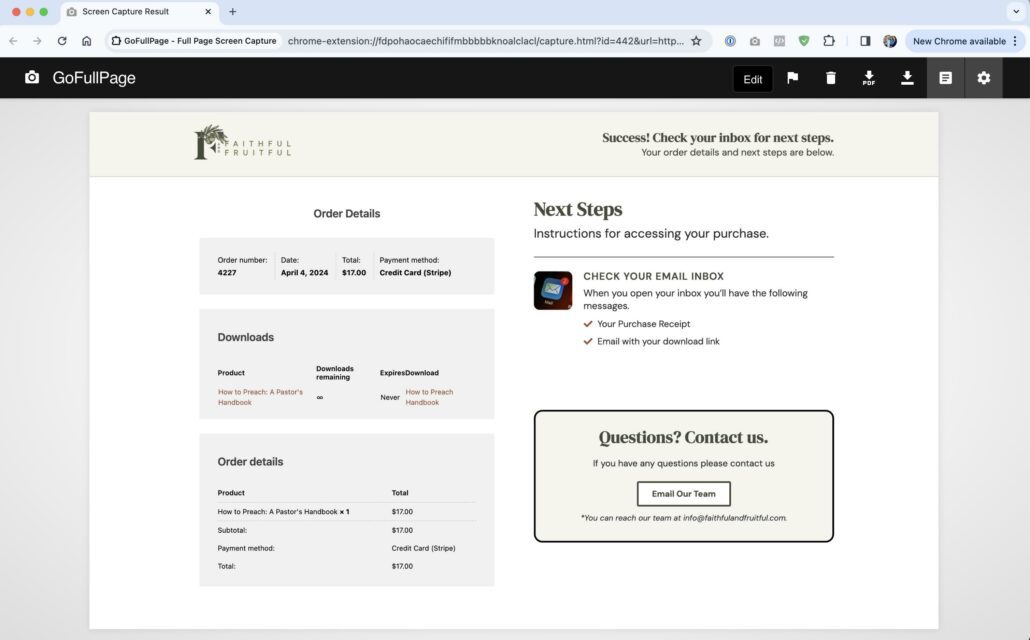
Task: Click the Email Our Team button
Action: pos(683,494)
